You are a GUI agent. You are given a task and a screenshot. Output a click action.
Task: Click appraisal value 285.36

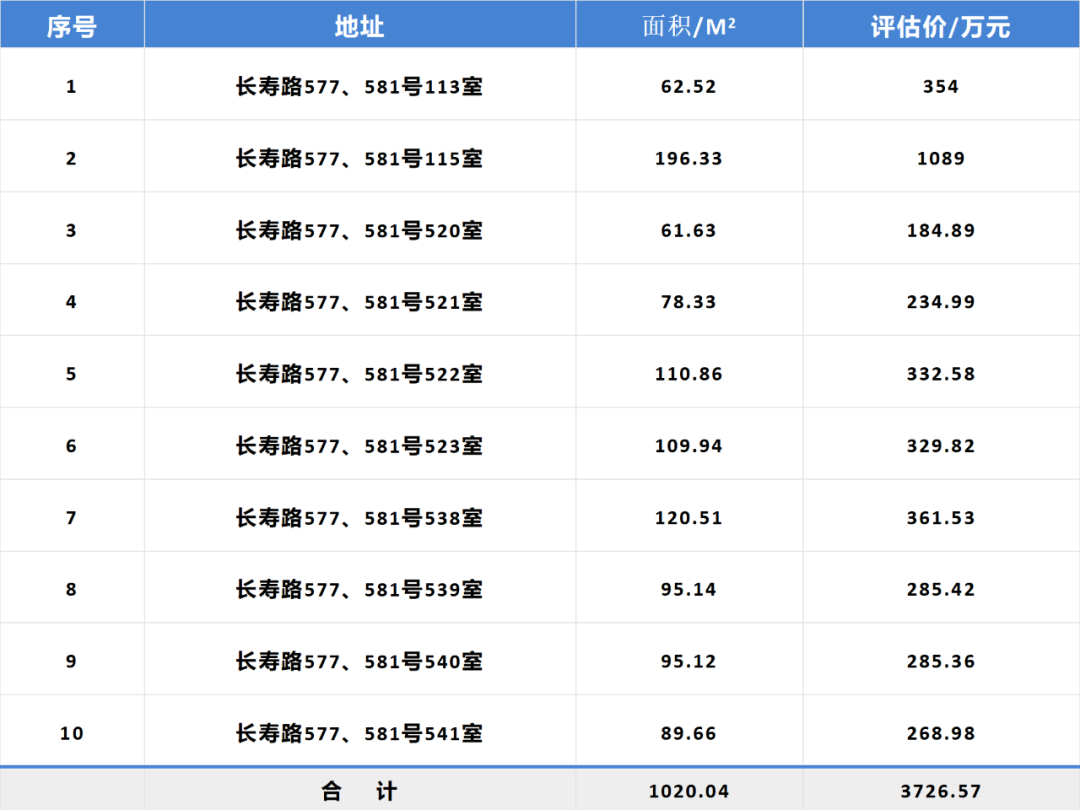(941, 661)
